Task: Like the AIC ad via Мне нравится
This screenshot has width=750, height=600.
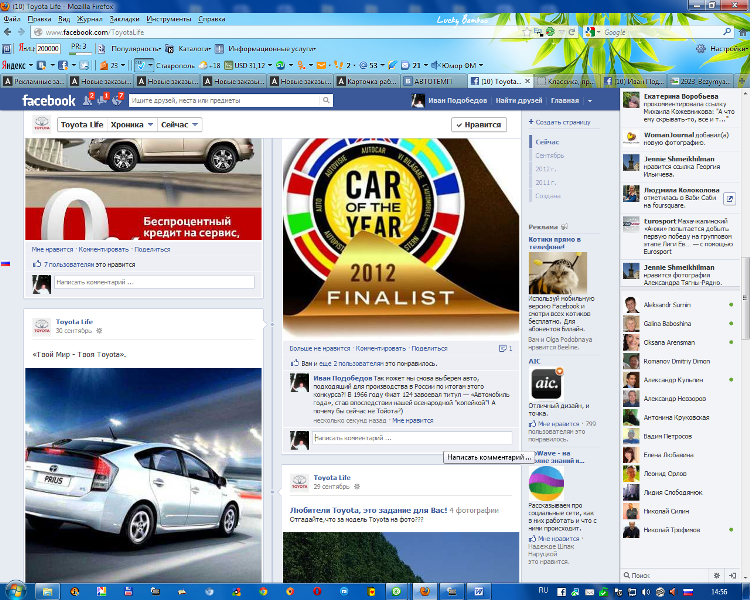Action: pyautogui.click(x=558, y=423)
